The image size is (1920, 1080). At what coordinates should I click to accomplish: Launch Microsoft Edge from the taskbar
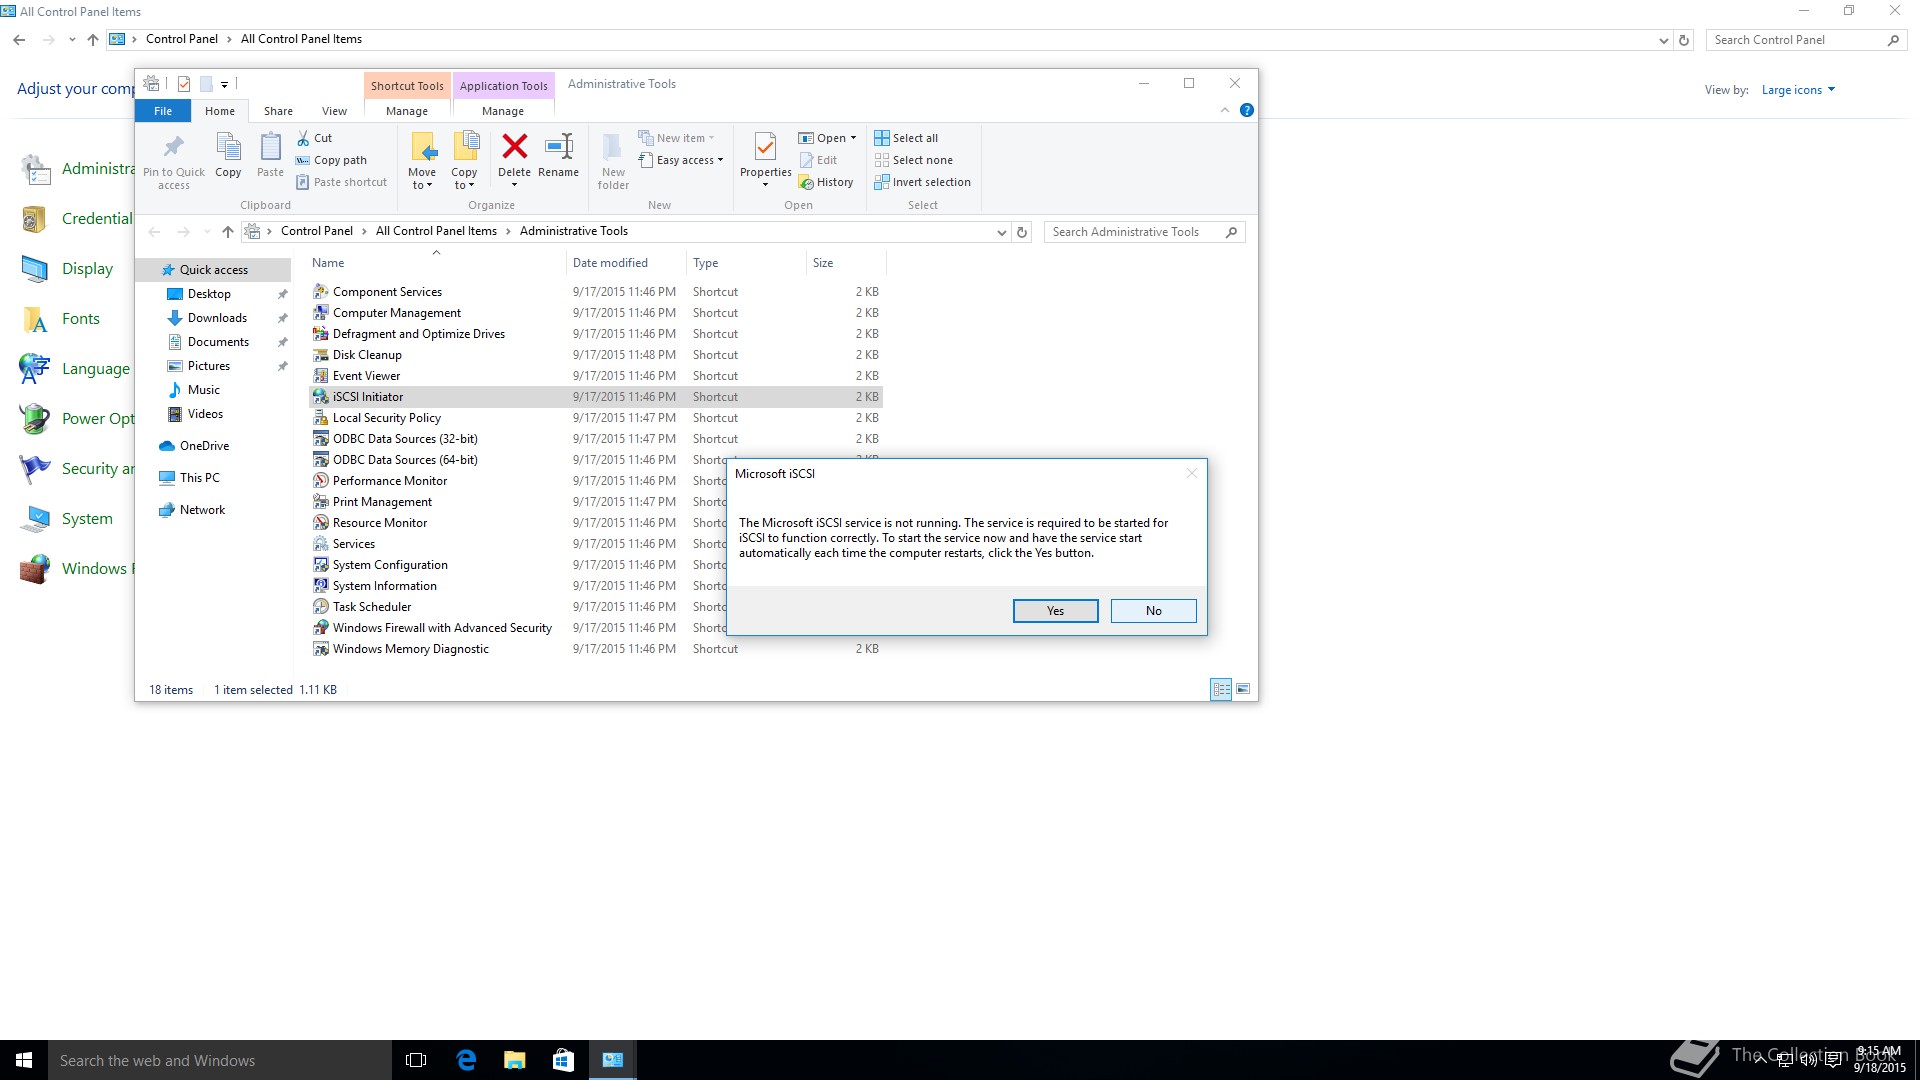pyautogui.click(x=466, y=1060)
